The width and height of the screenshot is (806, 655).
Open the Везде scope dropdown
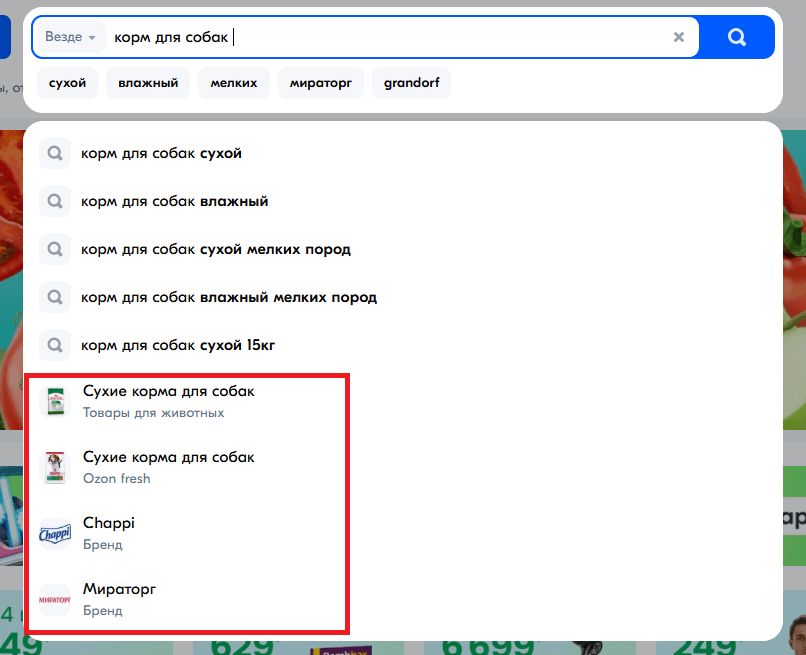pos(70,37)
